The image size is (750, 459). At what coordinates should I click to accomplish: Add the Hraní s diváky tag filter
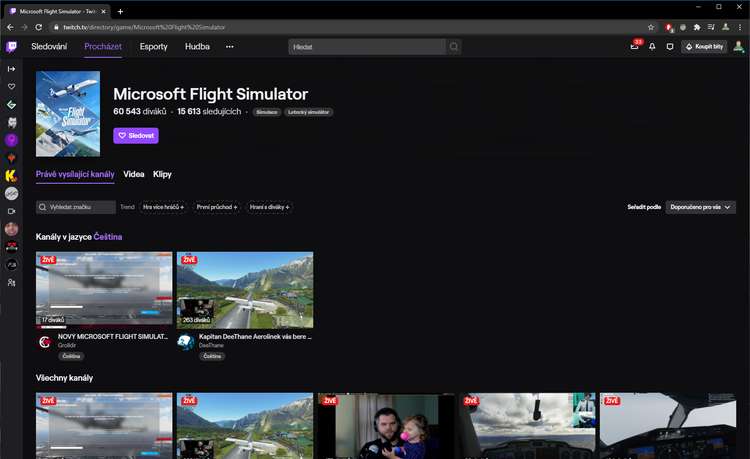click(x=269, y=207)
